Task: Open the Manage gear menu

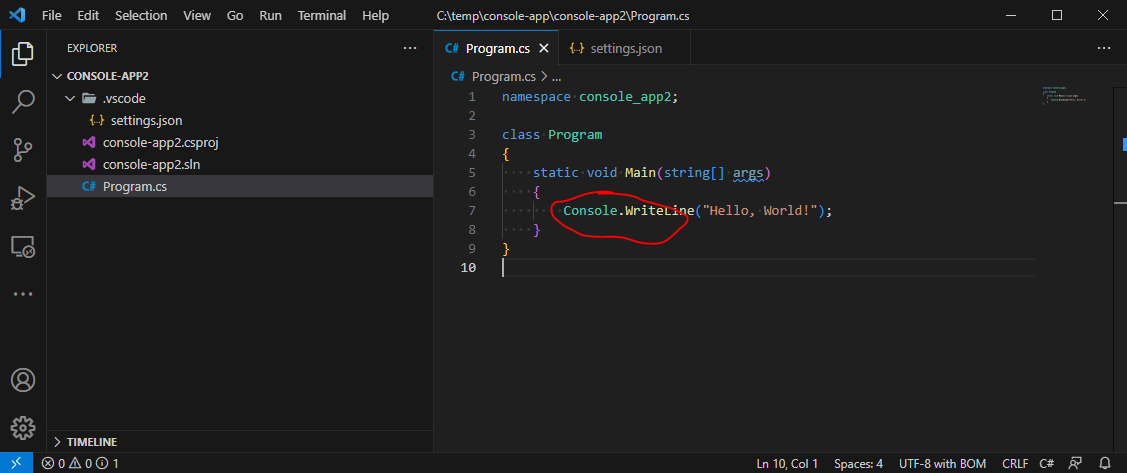Action: pos(23,428)
